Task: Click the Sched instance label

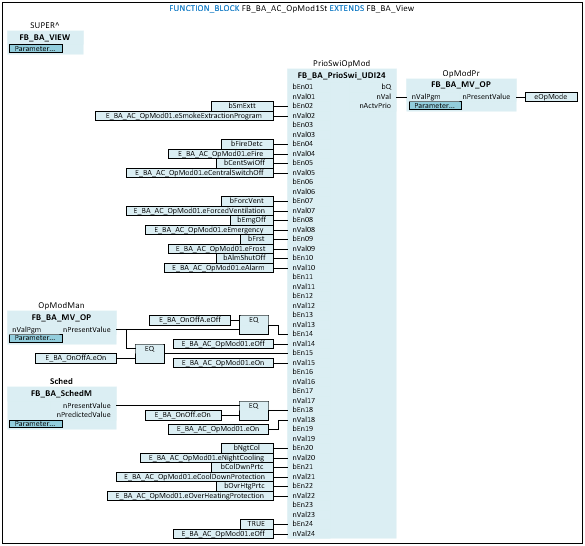Action: click(x=61, y=381)
